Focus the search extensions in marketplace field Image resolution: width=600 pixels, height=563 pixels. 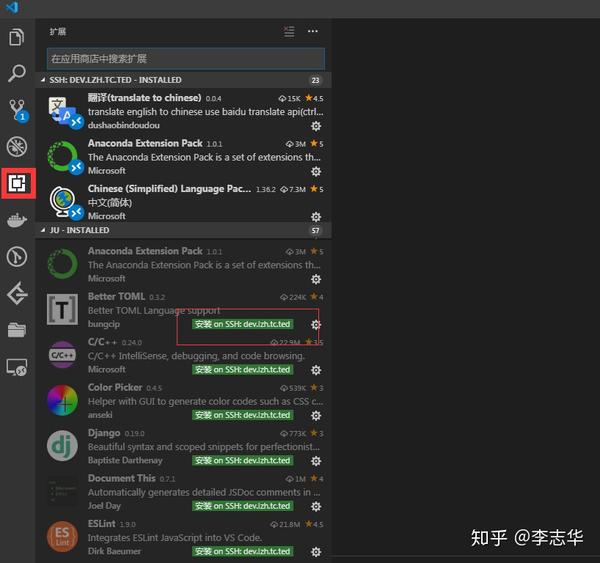(186, 59)
